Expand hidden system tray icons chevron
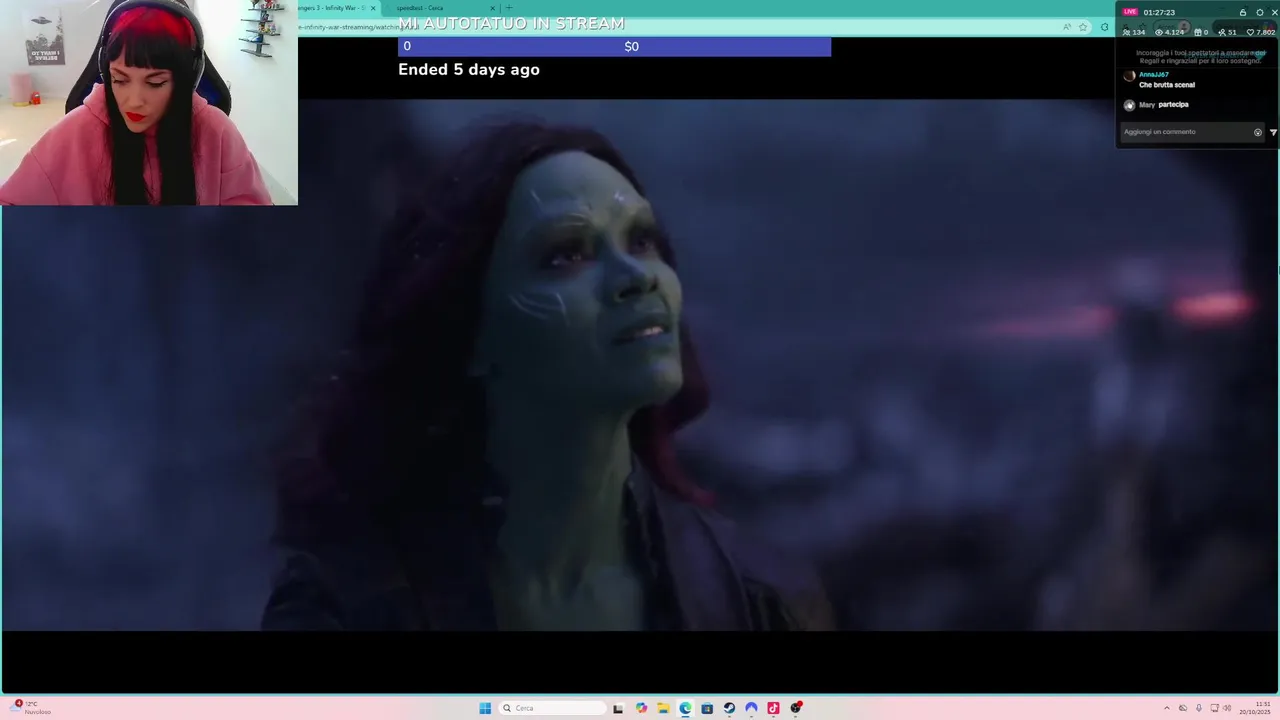The width and height of the screenshot is (1280, 720). pos(1167,708)
